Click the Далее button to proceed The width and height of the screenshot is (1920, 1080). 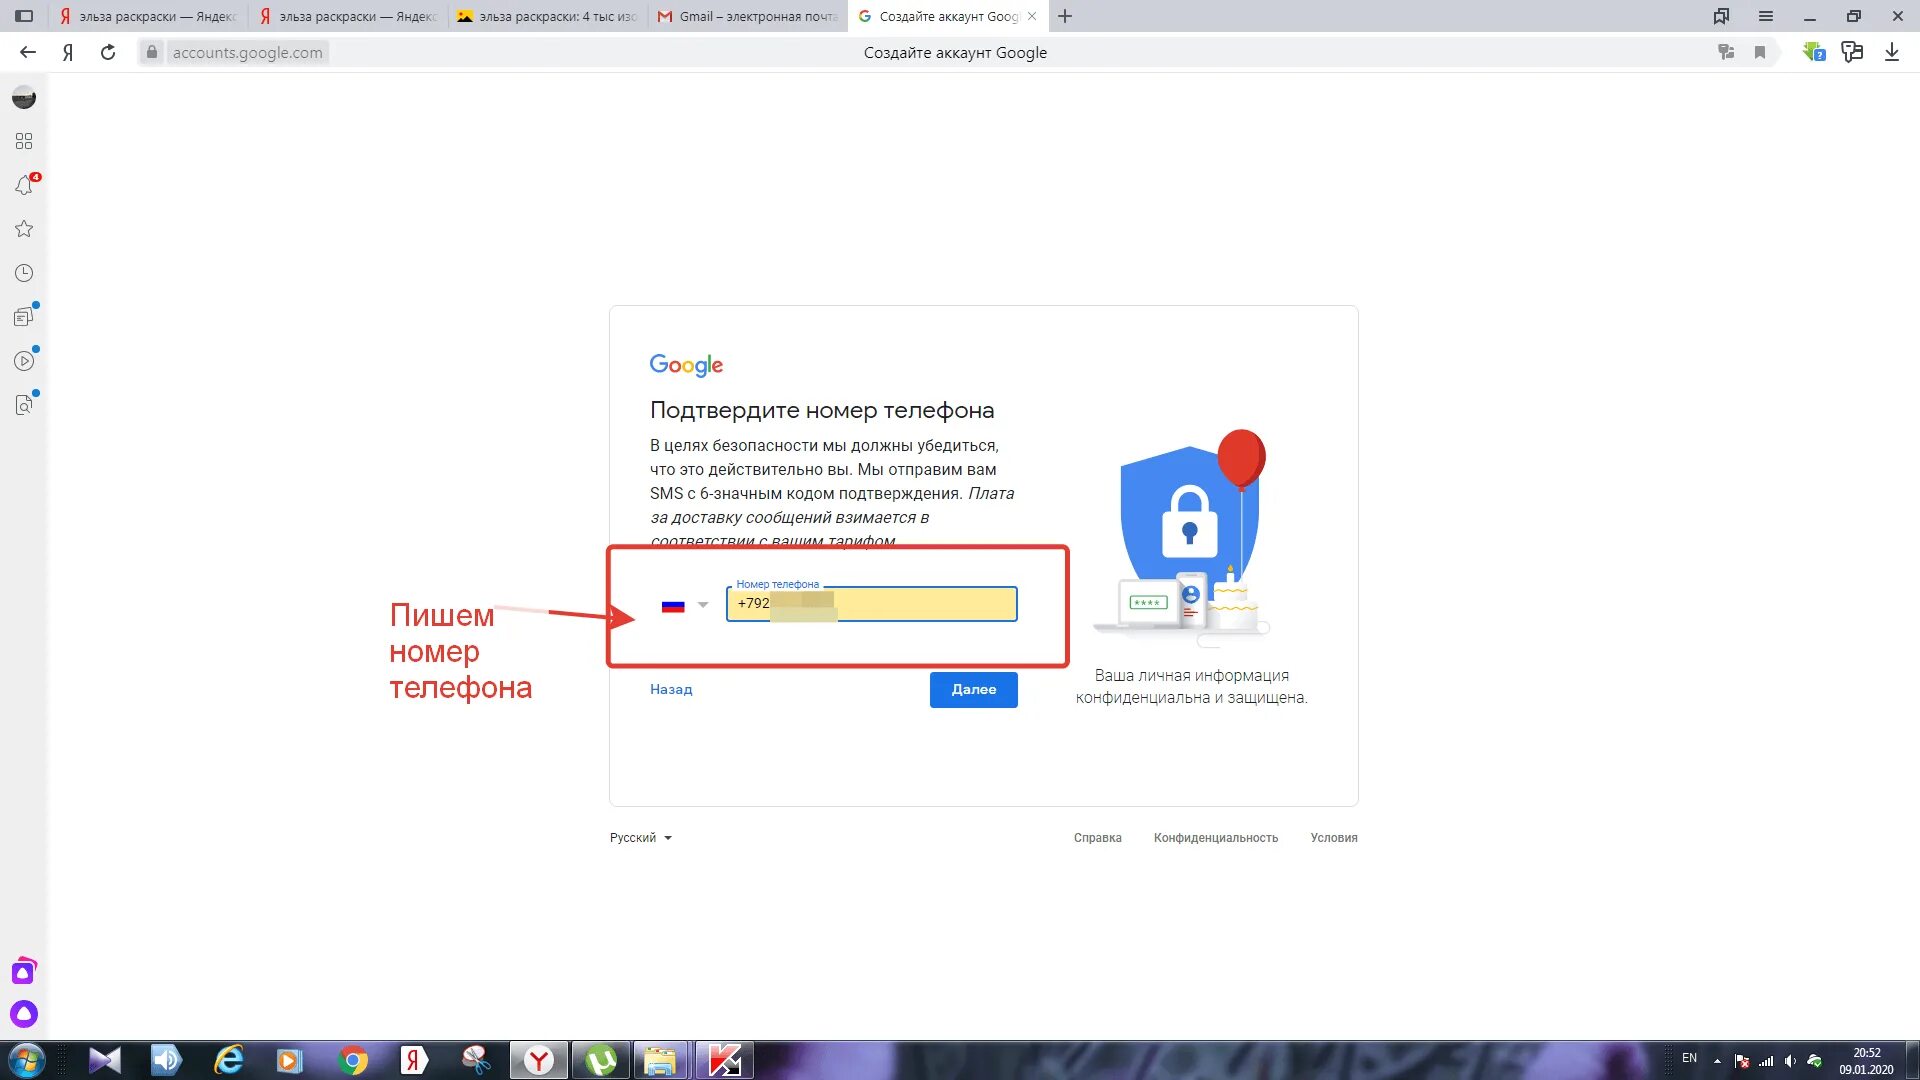tap(973, 688)
